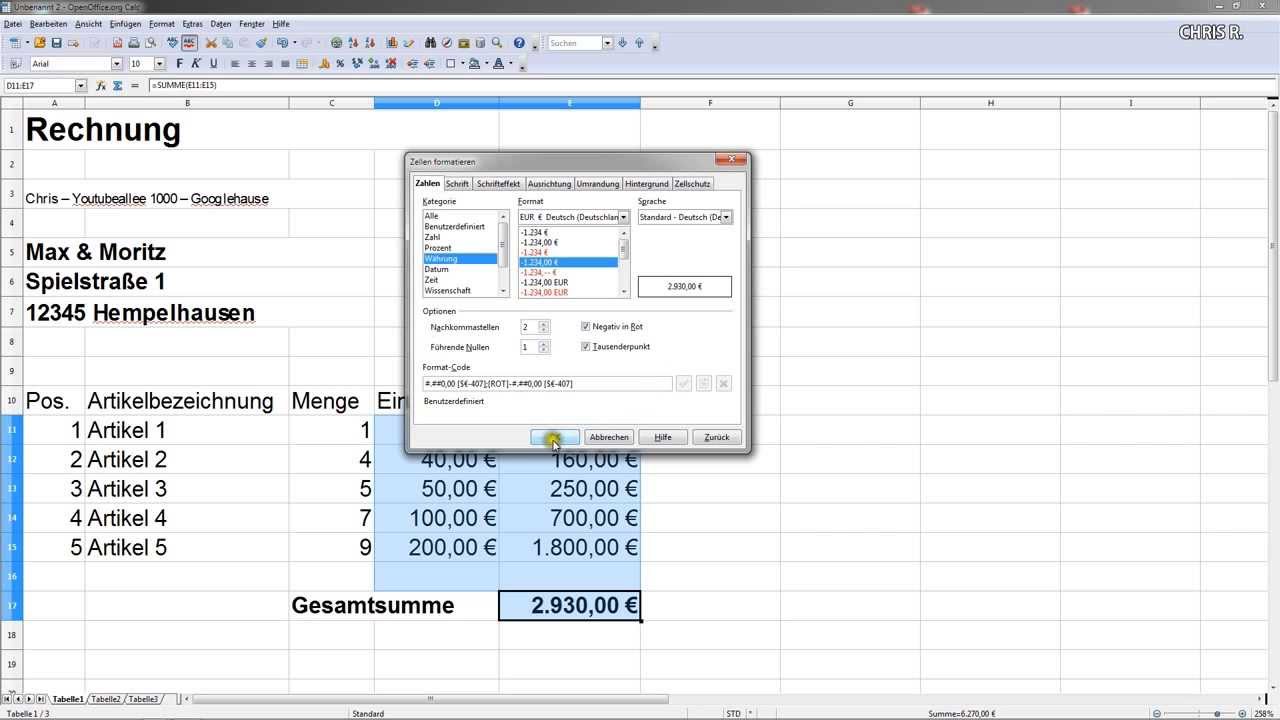Choose -1.234,00 EUR black format entry
This screenshot has height=720, width=1280.
[x=544, y=282]
